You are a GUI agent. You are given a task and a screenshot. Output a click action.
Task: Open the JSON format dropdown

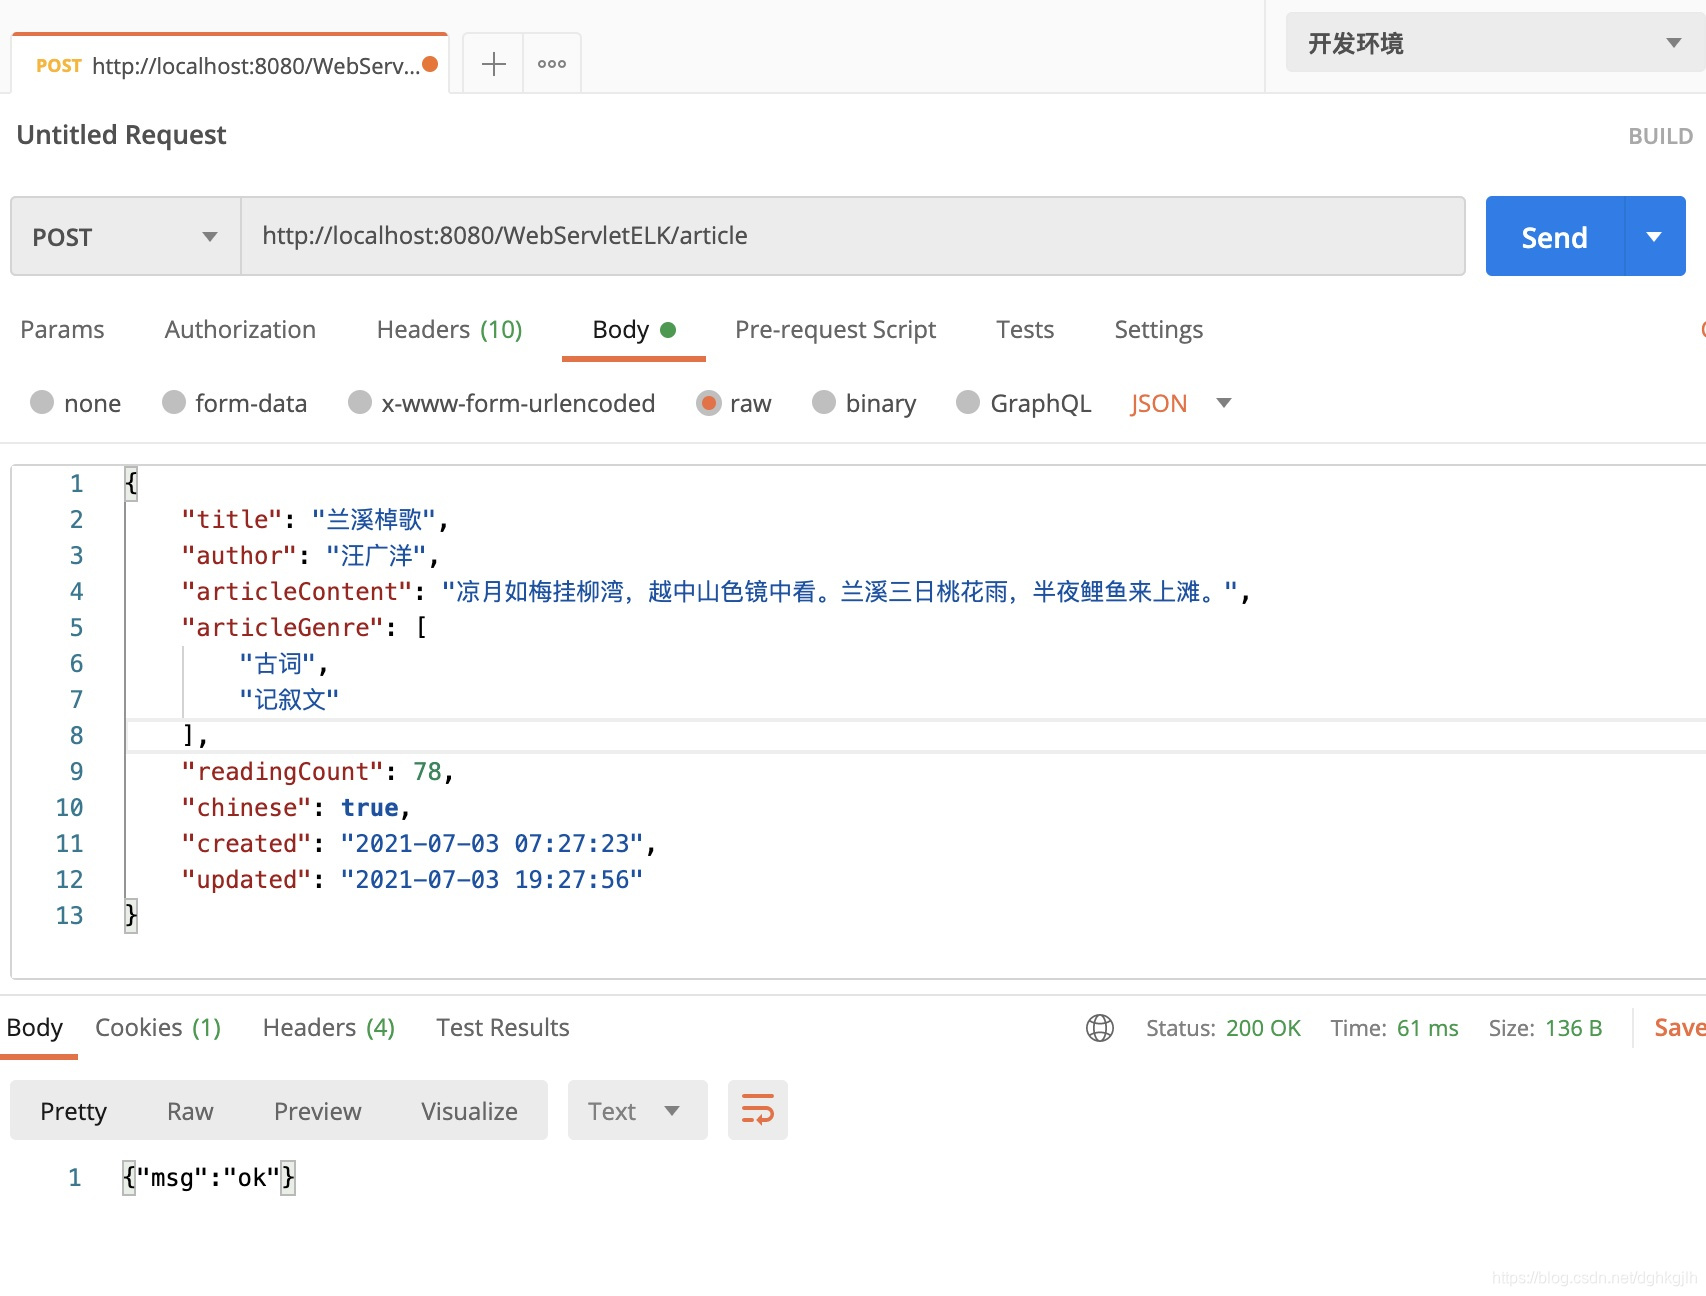click(1181, 403)
